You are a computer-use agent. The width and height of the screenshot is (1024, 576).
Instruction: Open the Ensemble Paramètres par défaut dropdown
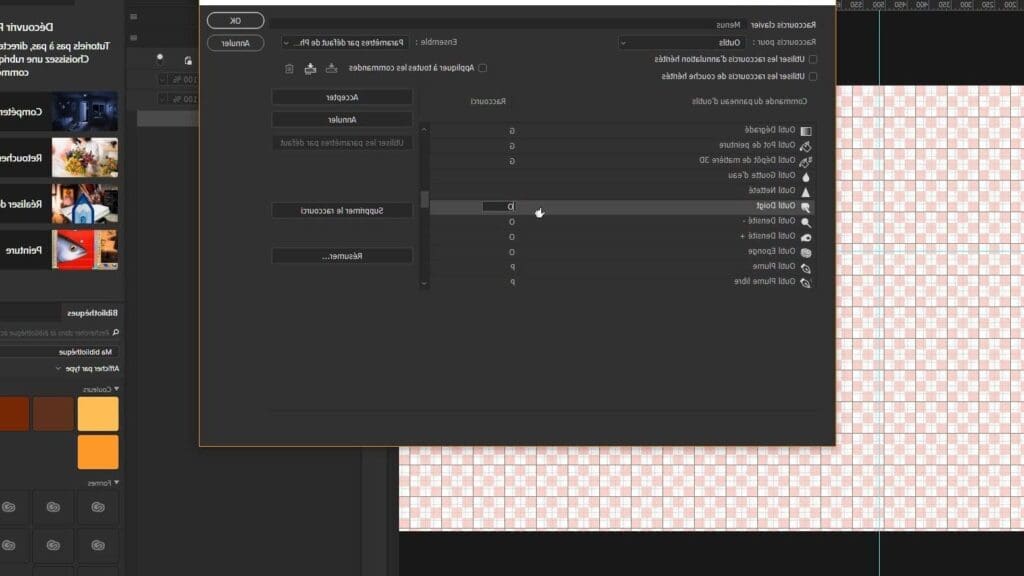click(x=345, y=42)
